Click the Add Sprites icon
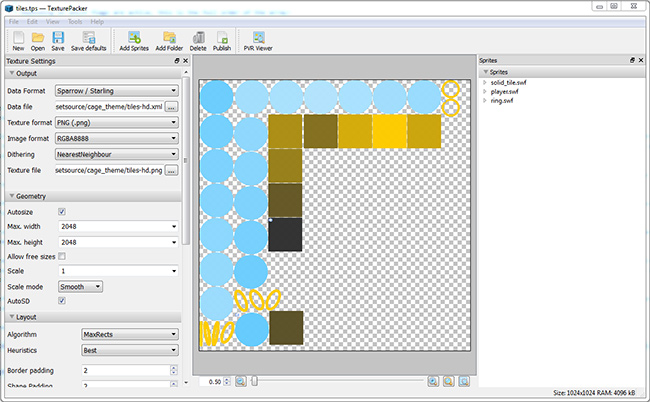This screenshot has height=402, width=650. point(133,38)
